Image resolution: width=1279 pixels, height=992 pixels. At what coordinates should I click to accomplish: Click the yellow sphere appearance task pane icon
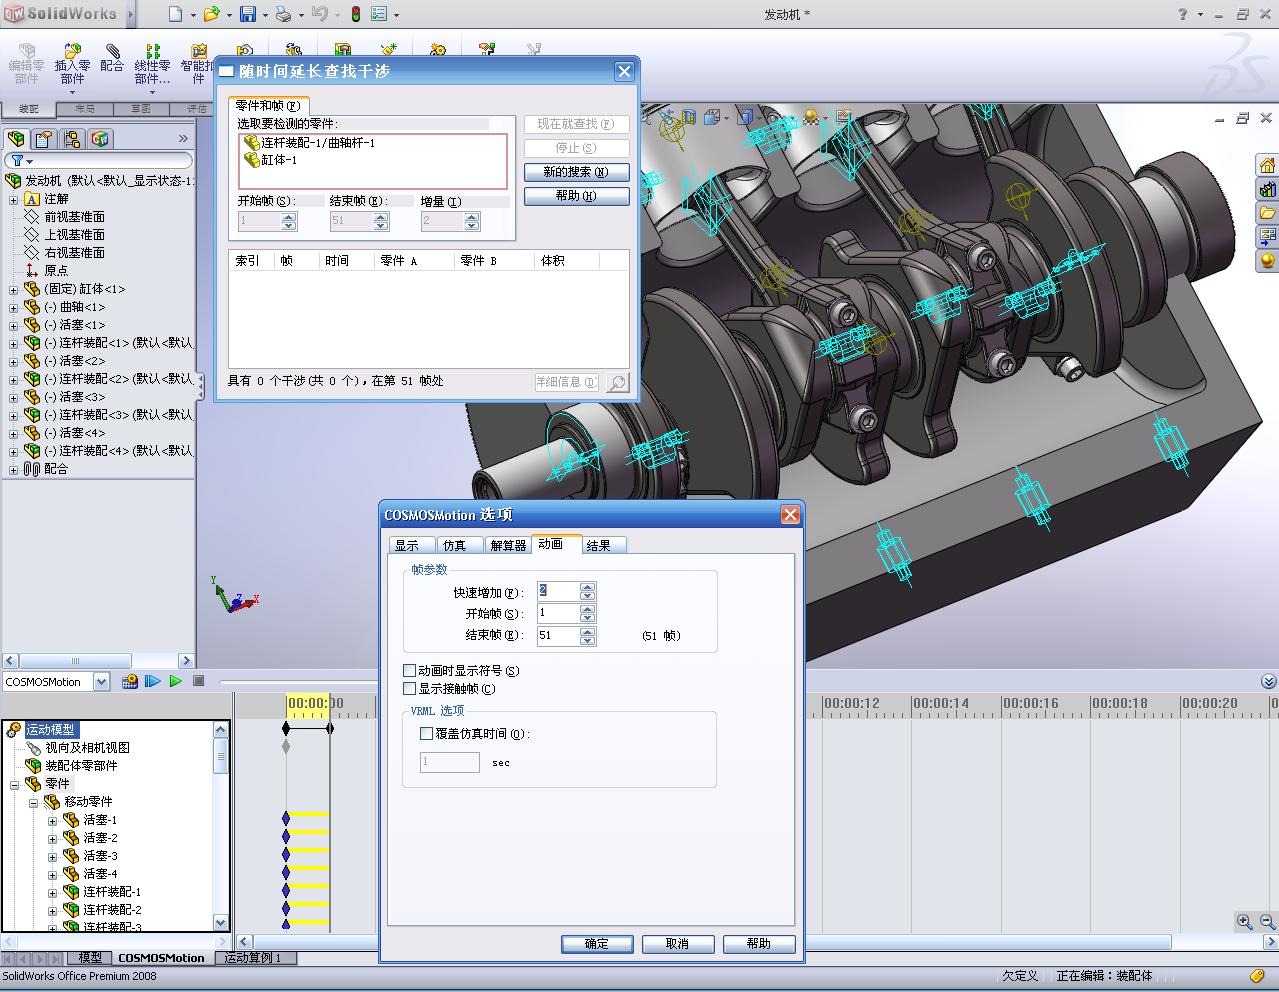pyautogui.click(x=1267, y=261)
